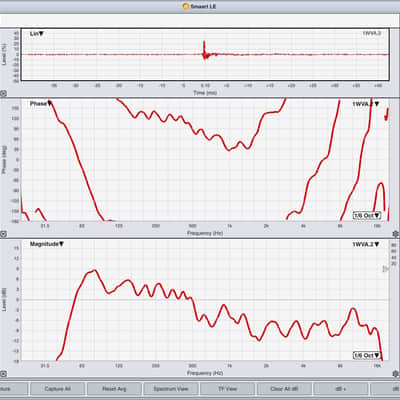Open the Phase graph type dropdown
The height and width of the screenshot is (400, 400).
(41, 104)
